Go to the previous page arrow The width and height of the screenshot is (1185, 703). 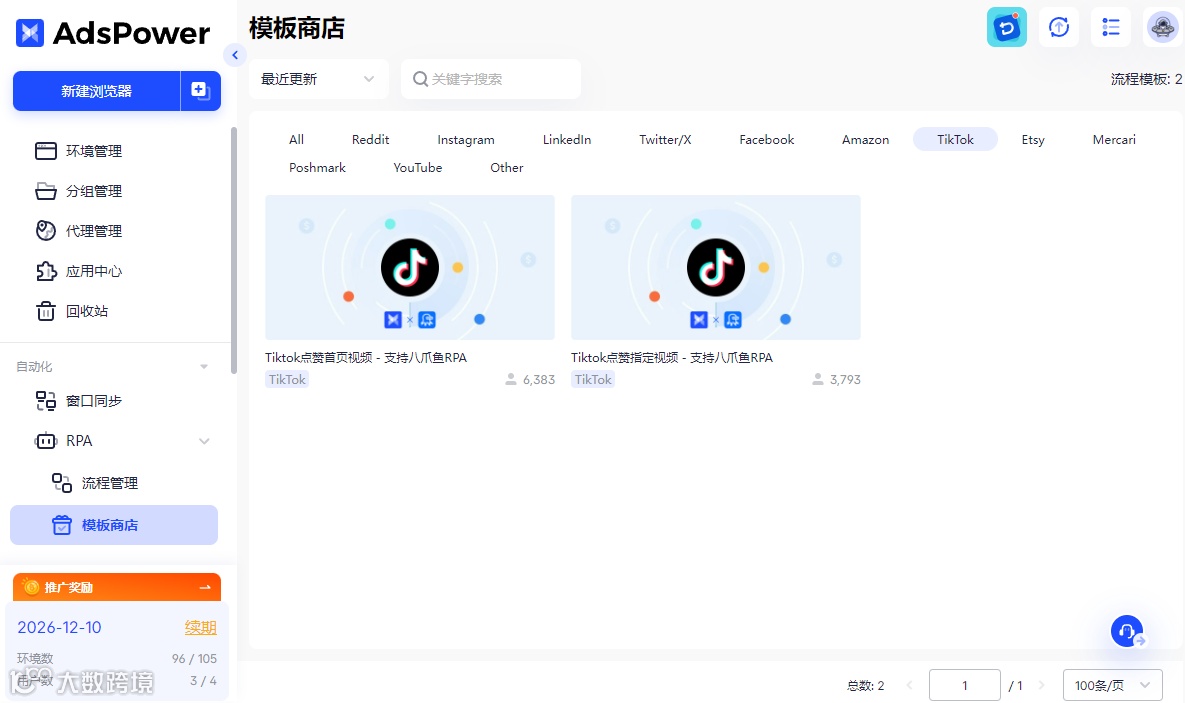click(909, 686)
